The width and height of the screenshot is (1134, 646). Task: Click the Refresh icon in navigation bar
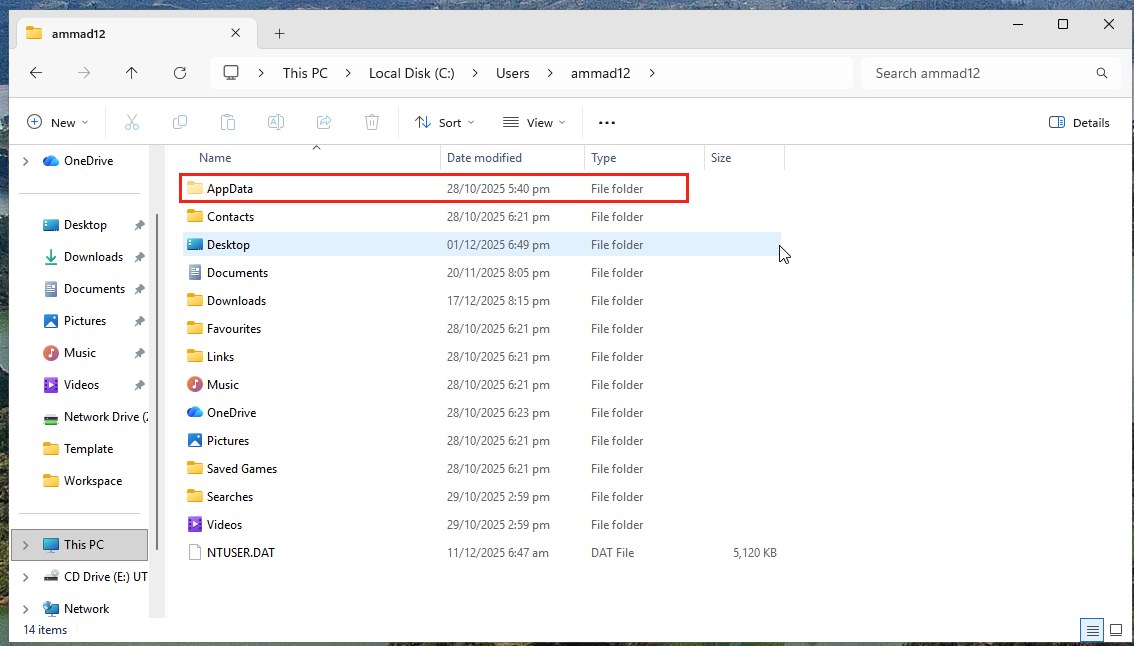point(180,73)
